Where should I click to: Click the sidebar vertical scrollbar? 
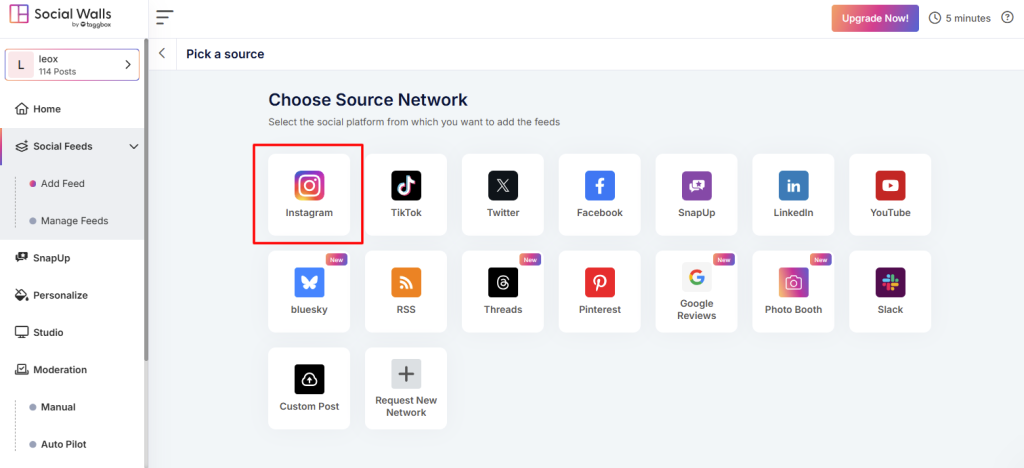[x=147, y=200]
